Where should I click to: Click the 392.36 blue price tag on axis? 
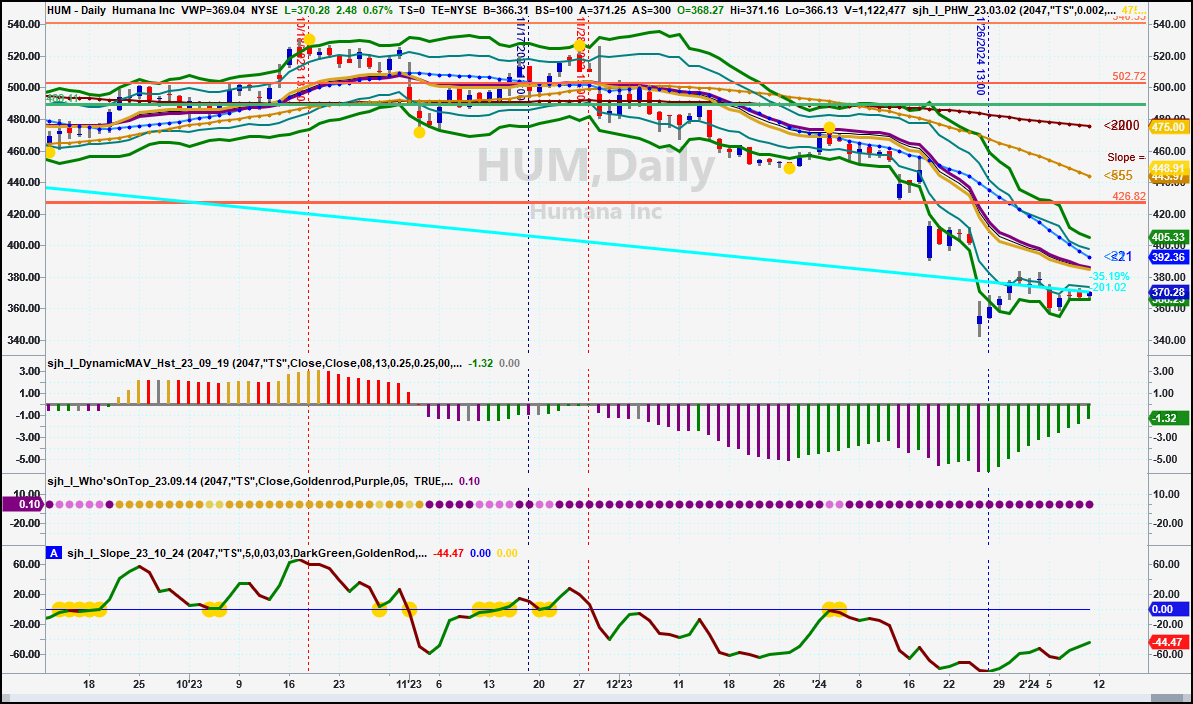click(x=1169, y=257)
